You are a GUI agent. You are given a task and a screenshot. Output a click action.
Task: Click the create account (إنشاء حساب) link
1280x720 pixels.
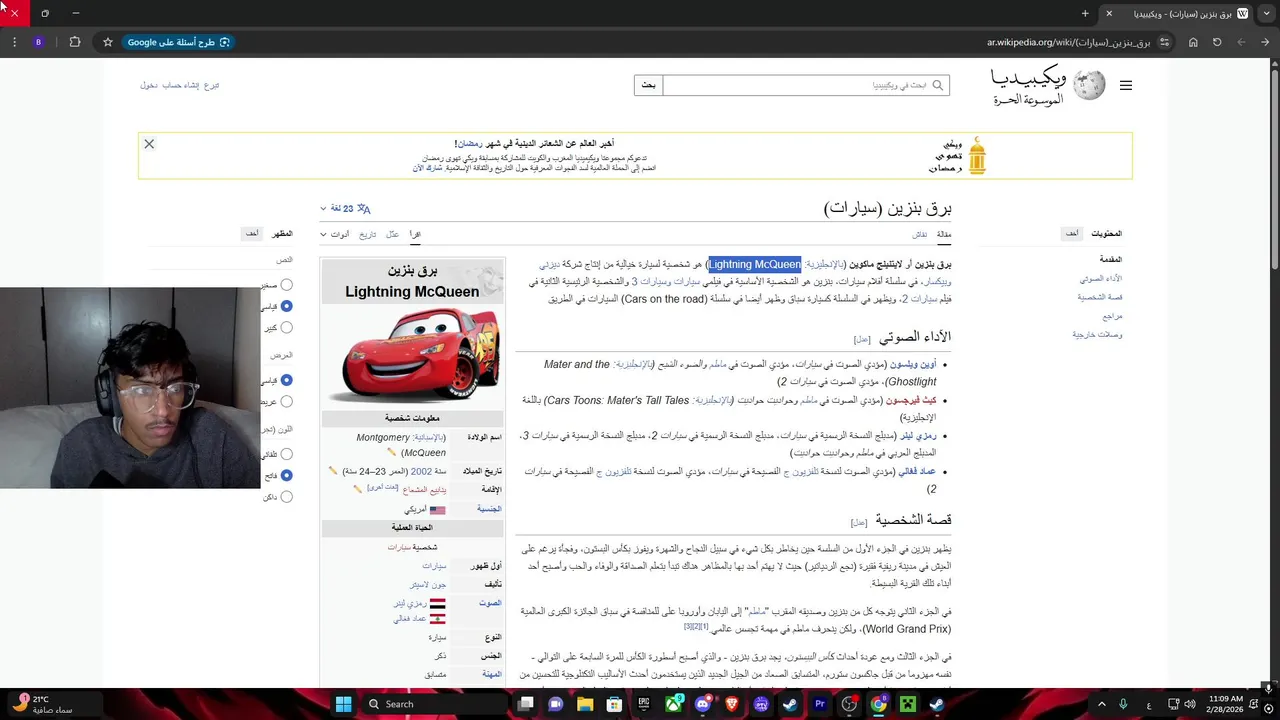click(181, 85)
